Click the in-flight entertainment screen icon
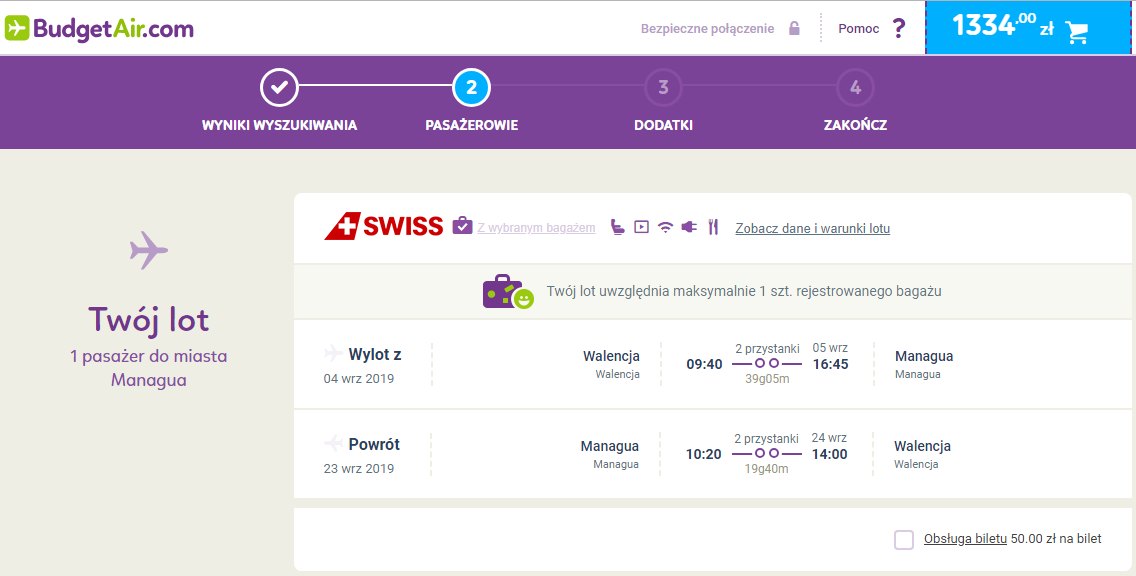Viewport: 1136px width, 576px height. (x=641, y=227)
